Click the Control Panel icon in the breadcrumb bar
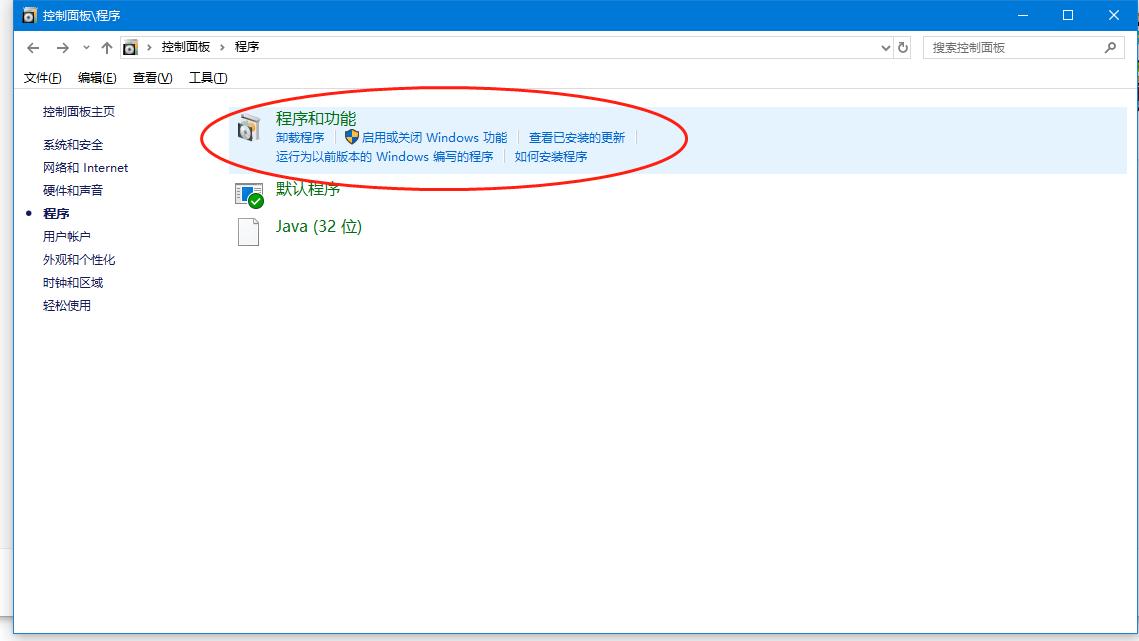Viewport: 1139px width, 641px height. pyautogui.click(x=130, y=46)
